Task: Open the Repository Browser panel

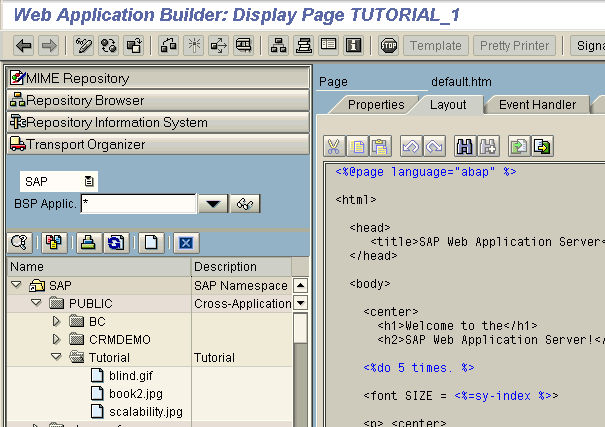Action: click(158, 100)
